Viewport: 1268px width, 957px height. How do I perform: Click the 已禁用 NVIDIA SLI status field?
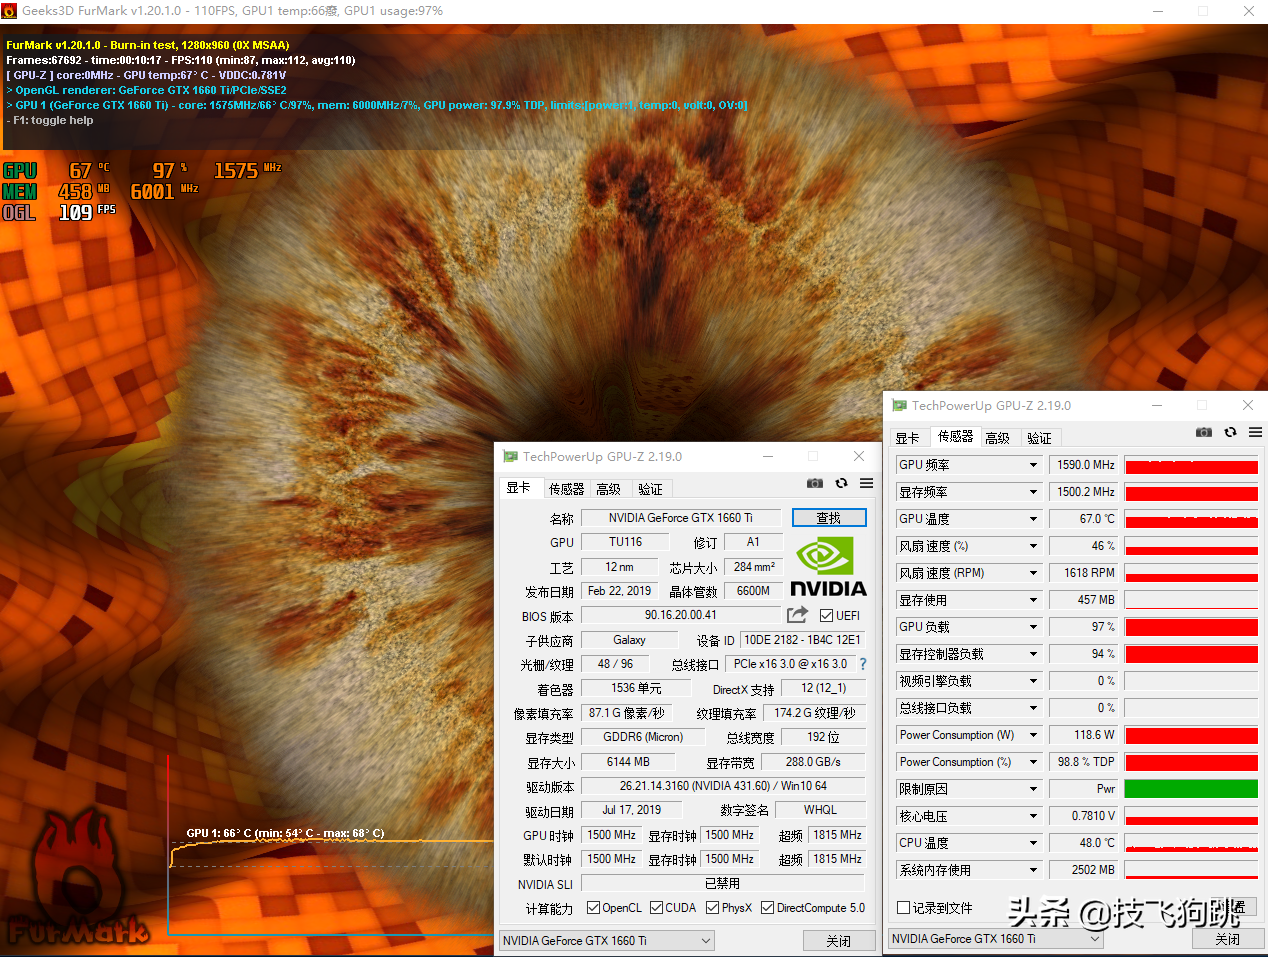click(723, 883)
